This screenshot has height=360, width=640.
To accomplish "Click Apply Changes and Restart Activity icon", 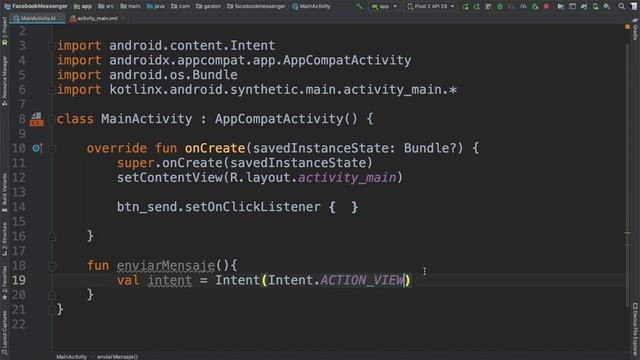I will [477, 6].
